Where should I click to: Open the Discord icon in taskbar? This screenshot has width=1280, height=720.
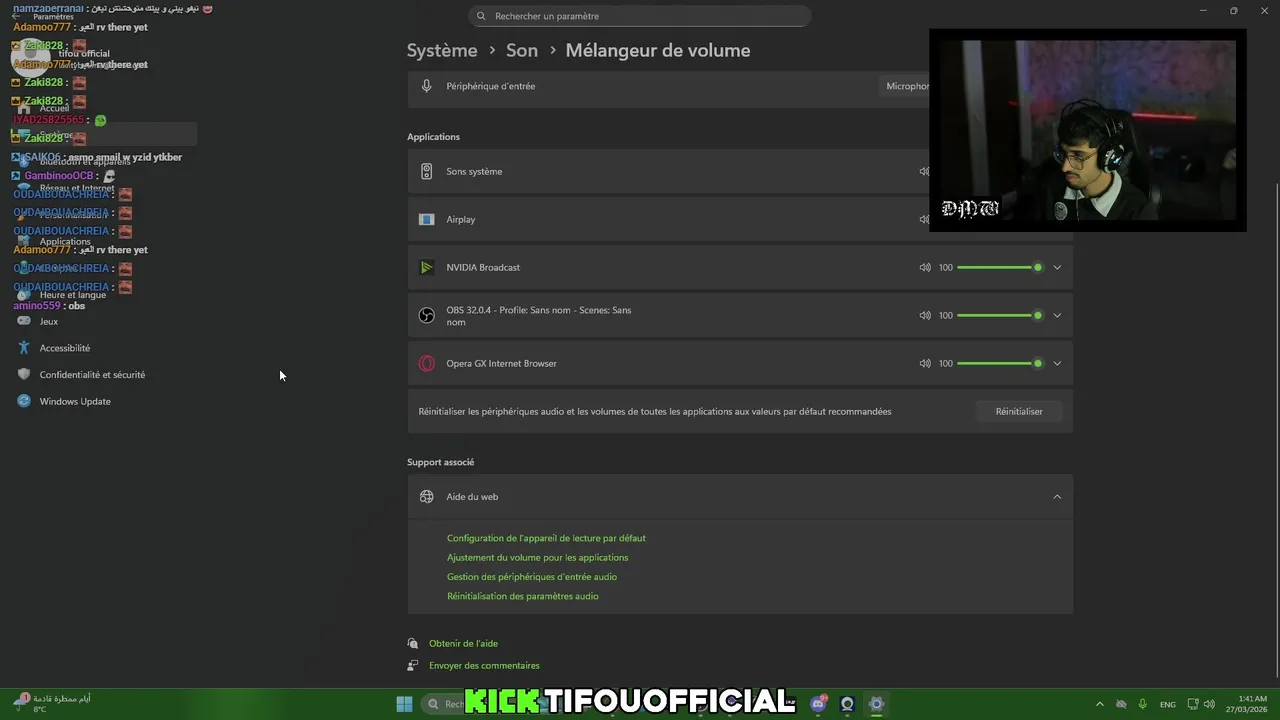point(818,704)
